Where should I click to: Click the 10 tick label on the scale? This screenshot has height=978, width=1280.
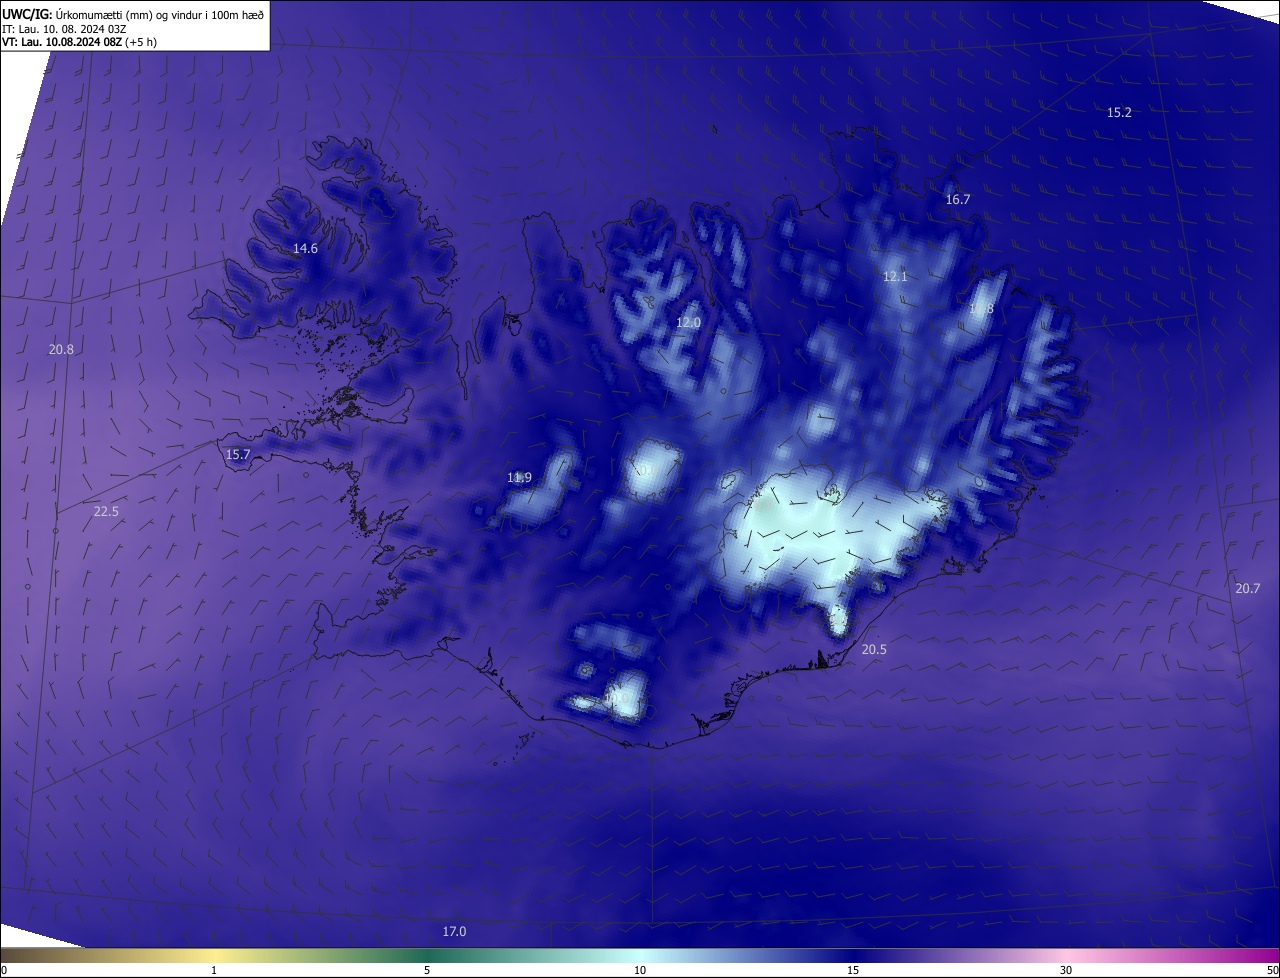point(640,970)
